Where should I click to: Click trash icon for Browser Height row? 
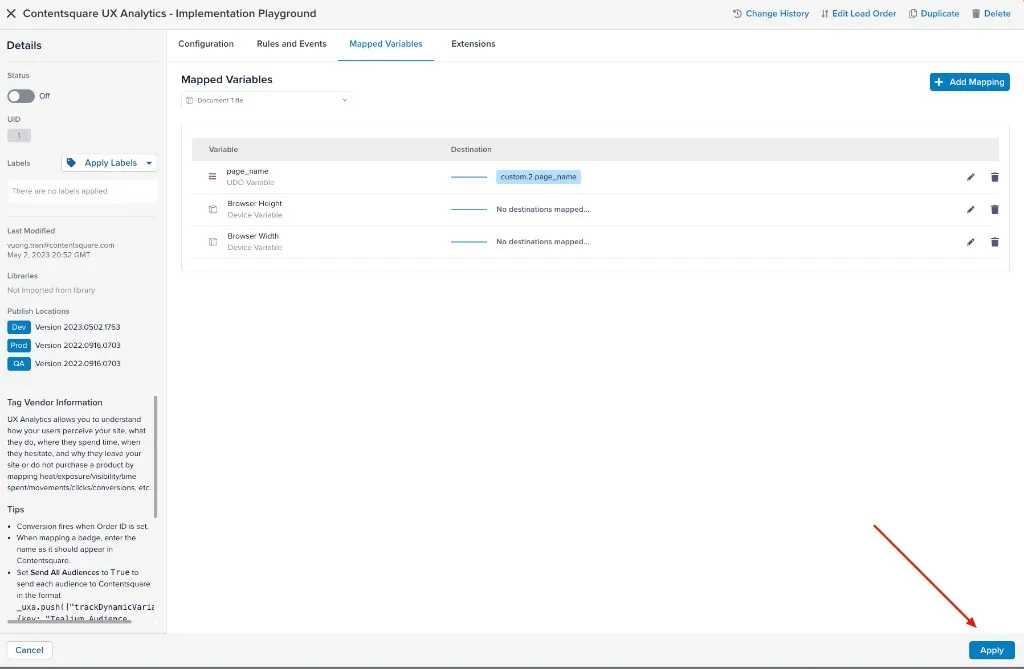click(x=994, y=210)
